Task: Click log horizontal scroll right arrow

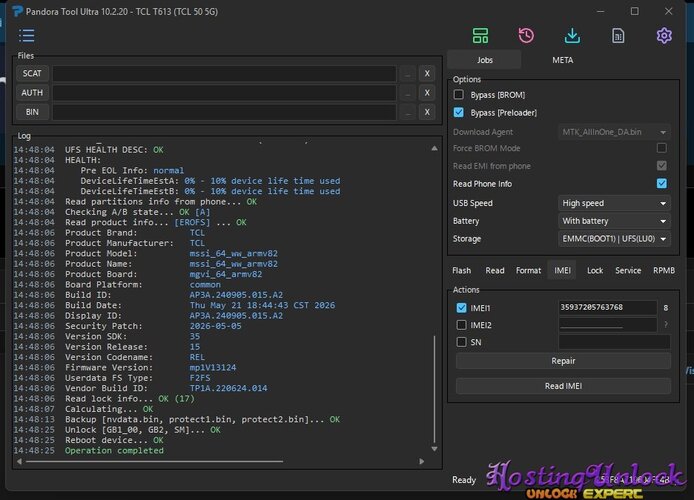Action: point(421,461)
